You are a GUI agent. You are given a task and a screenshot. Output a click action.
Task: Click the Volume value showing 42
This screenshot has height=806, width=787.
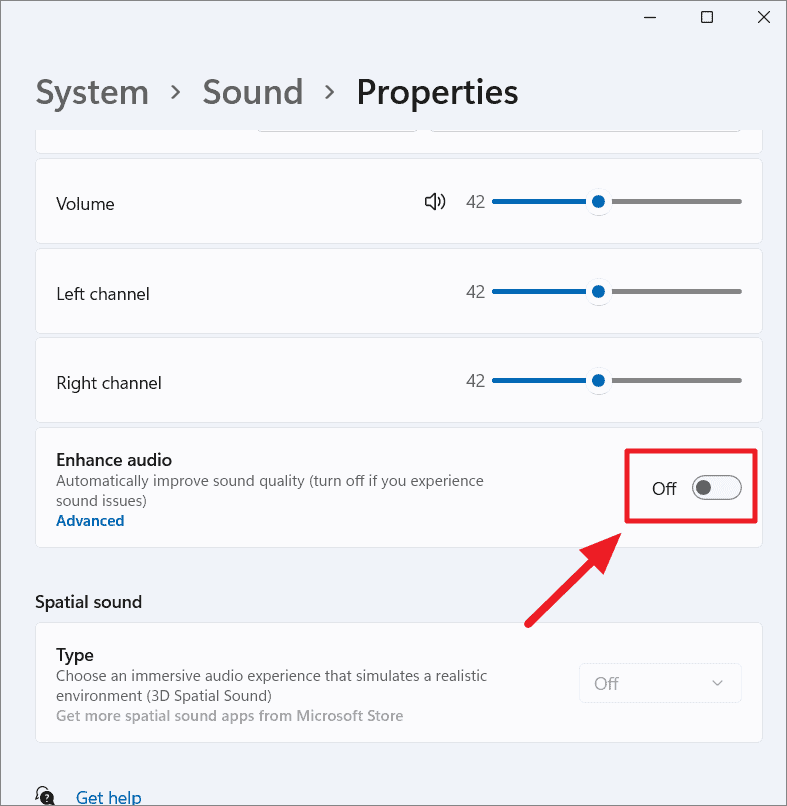[x=475, y=201]
